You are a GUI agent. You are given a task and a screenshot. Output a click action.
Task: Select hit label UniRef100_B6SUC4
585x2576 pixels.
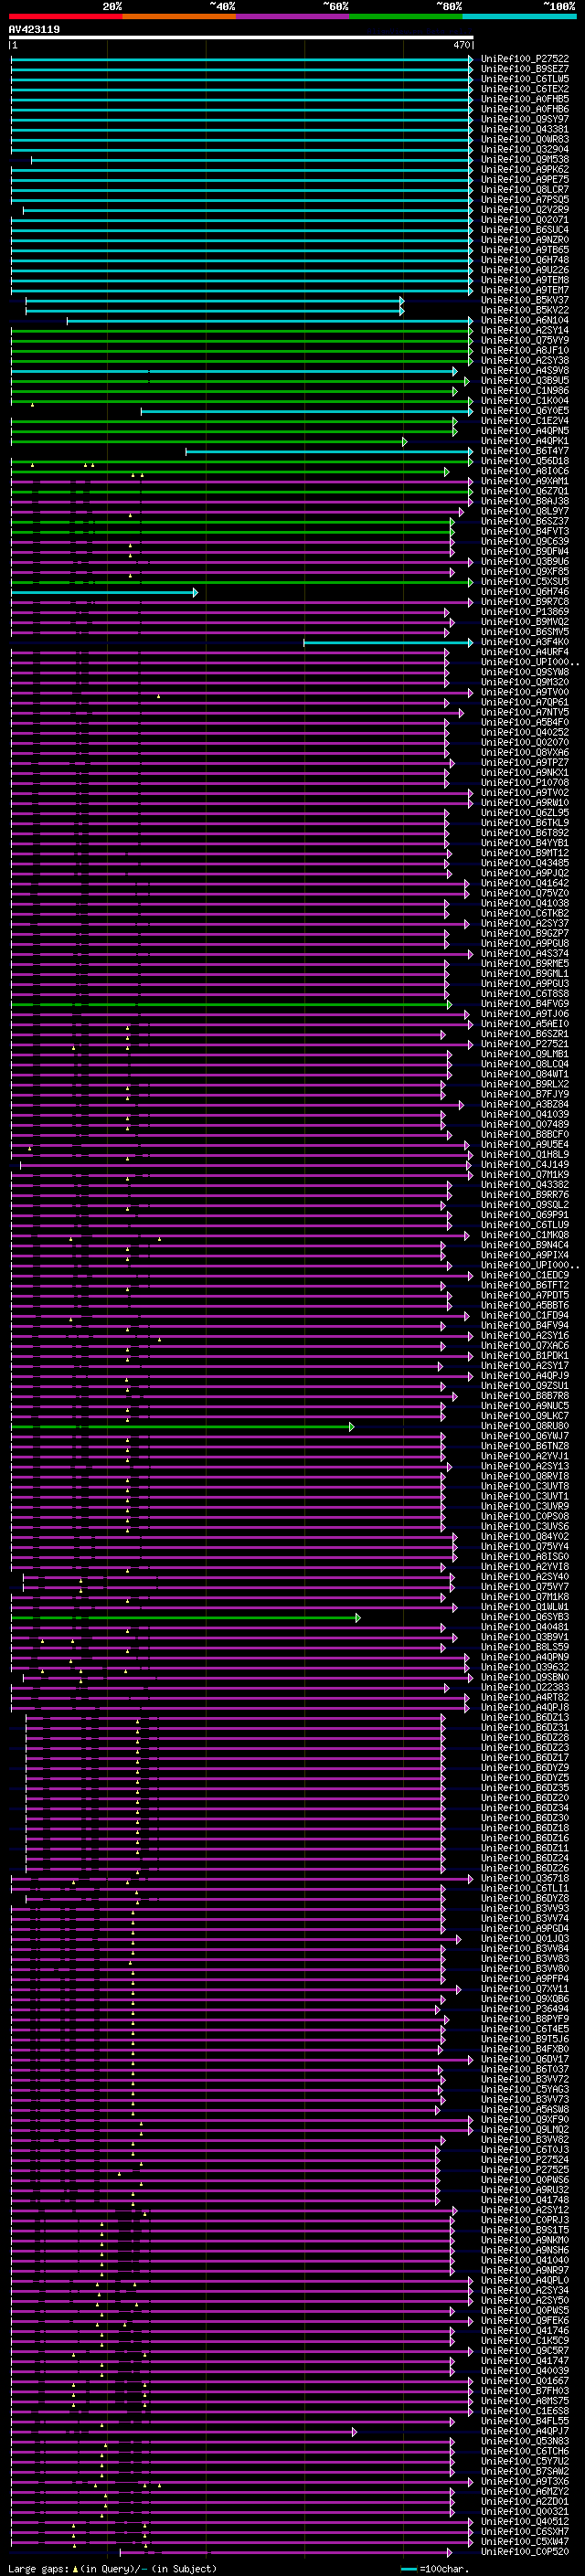coord(525,230)
